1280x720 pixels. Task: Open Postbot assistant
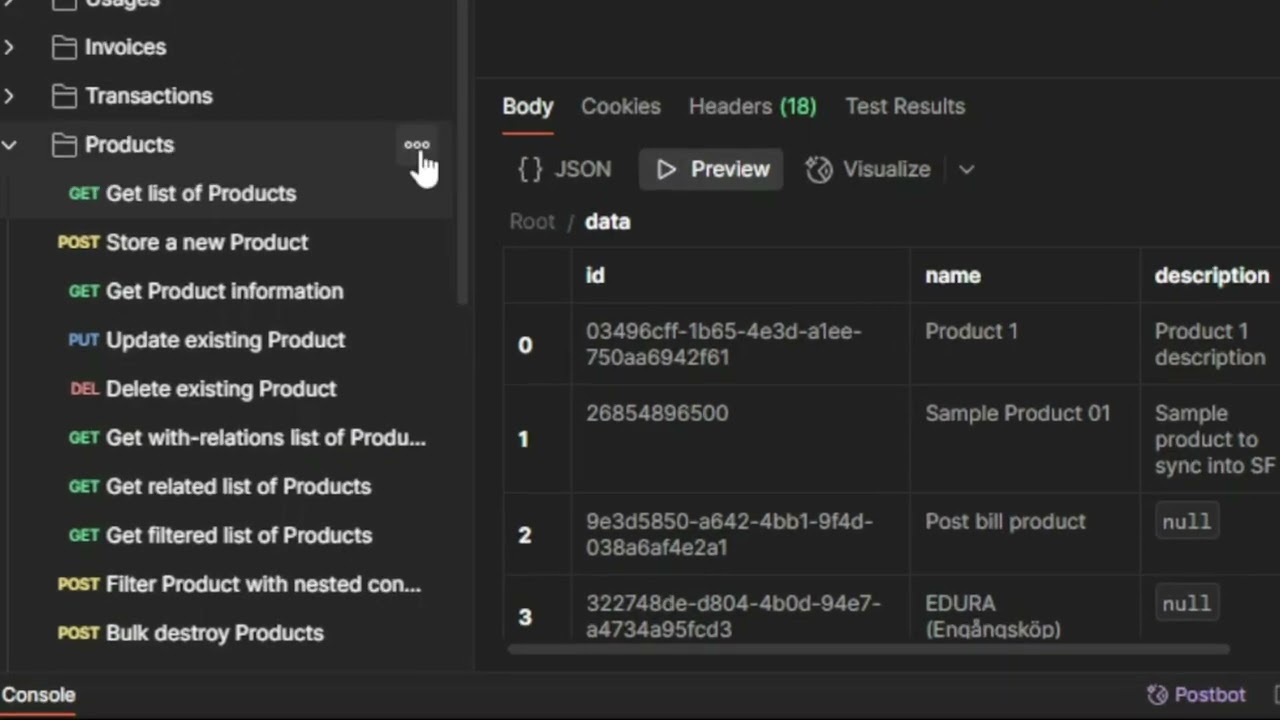(1196, 695)
